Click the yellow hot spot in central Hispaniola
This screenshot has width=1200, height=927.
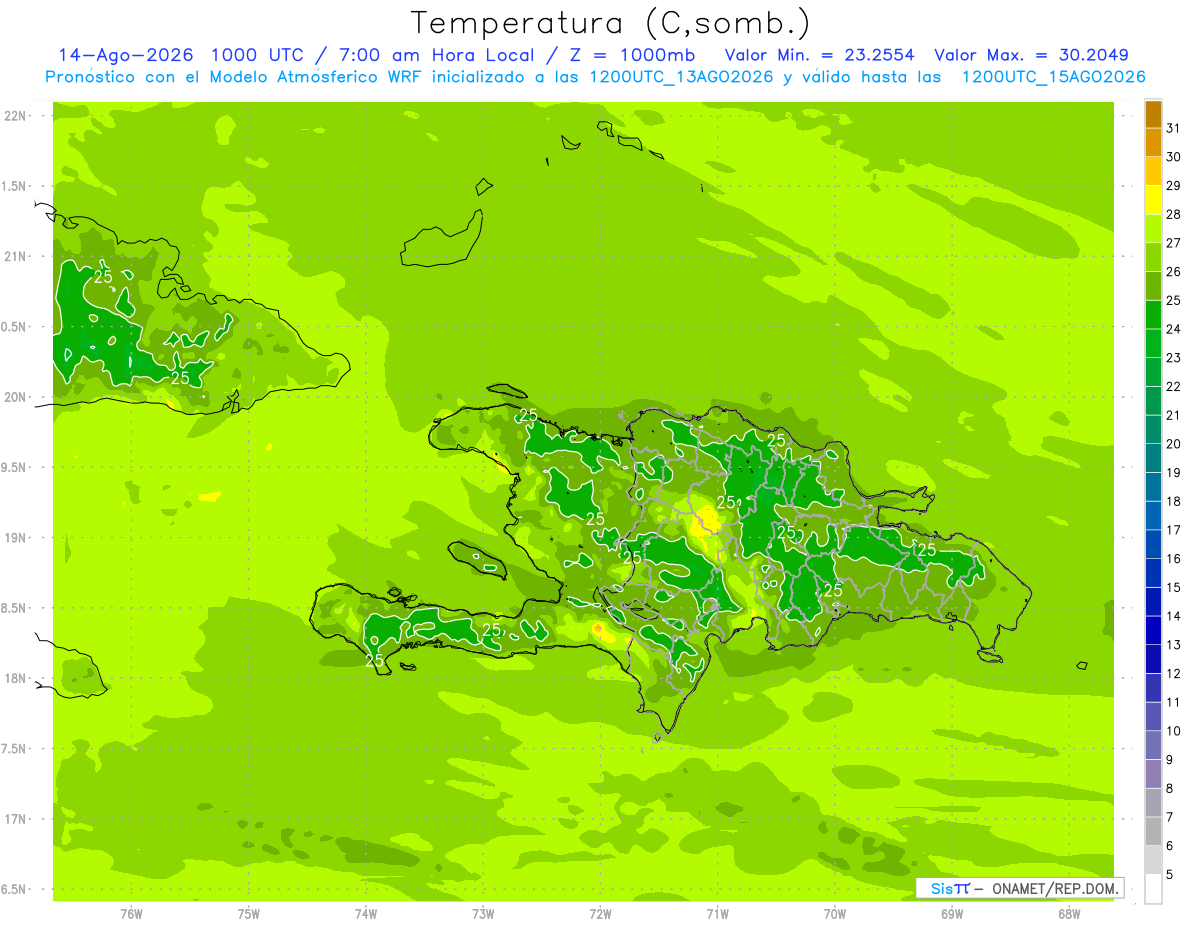(707, 521)
